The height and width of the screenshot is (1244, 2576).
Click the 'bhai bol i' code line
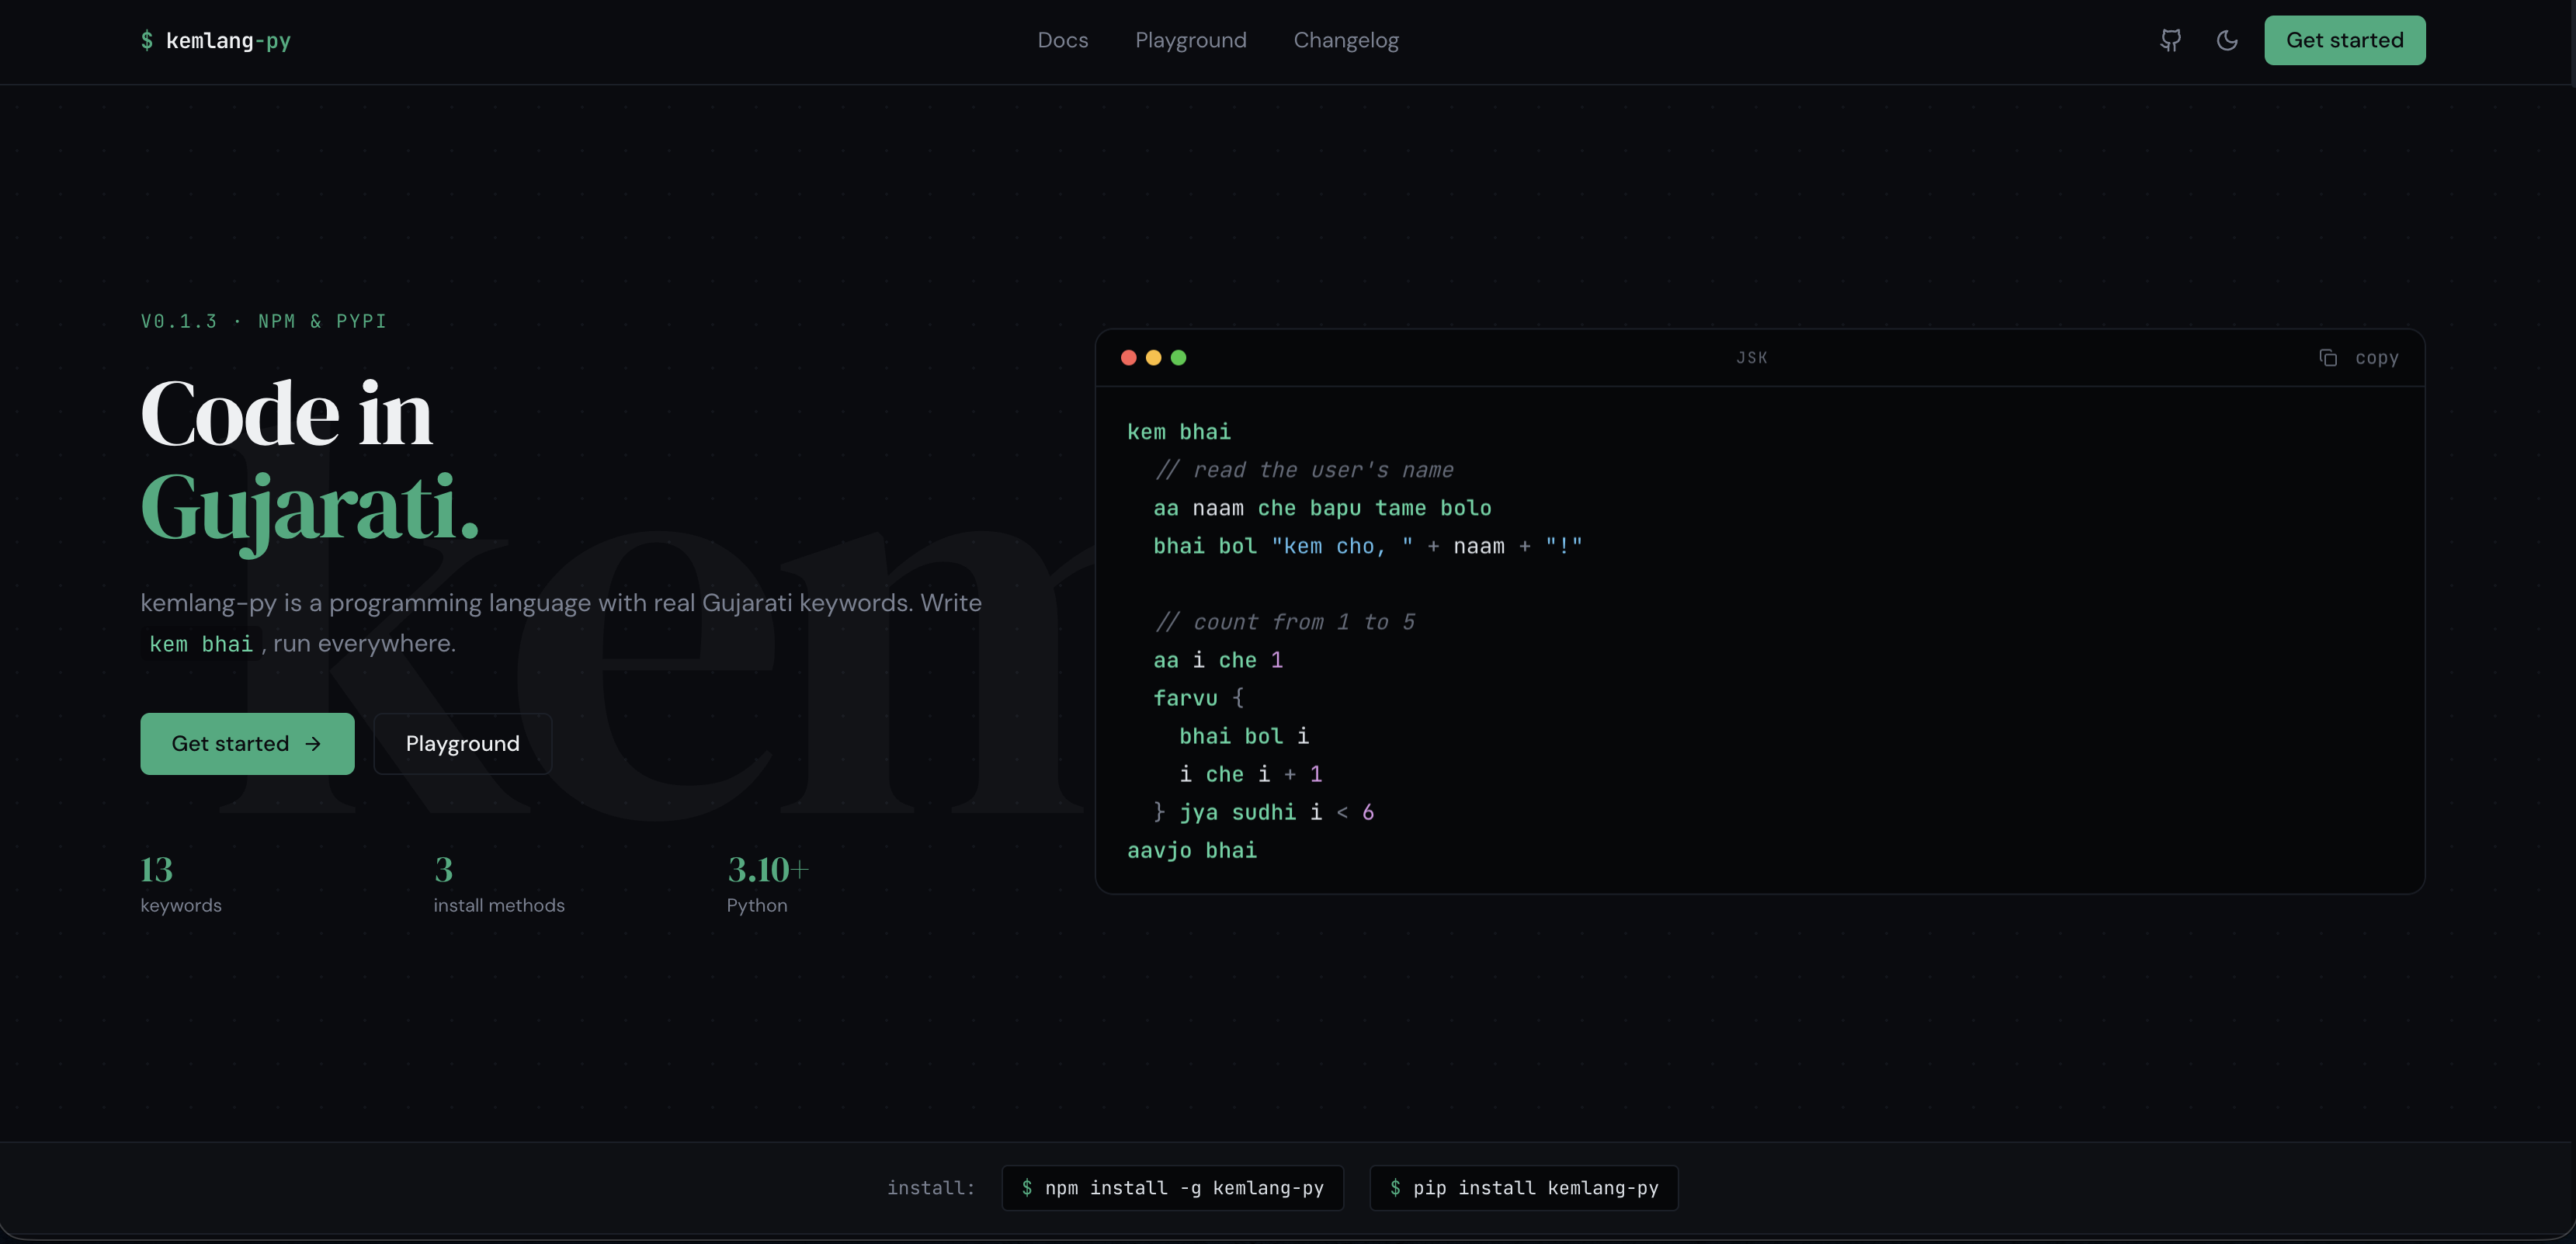[1244, 736]
